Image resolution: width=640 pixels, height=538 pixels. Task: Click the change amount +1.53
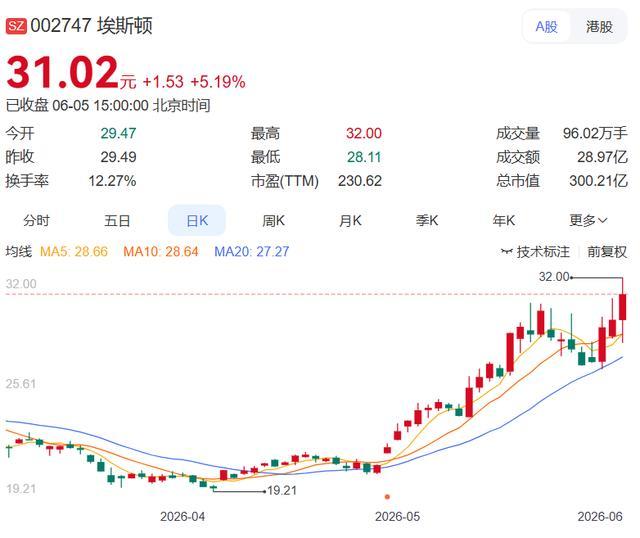pyautogui.click(x=163, y=82)
